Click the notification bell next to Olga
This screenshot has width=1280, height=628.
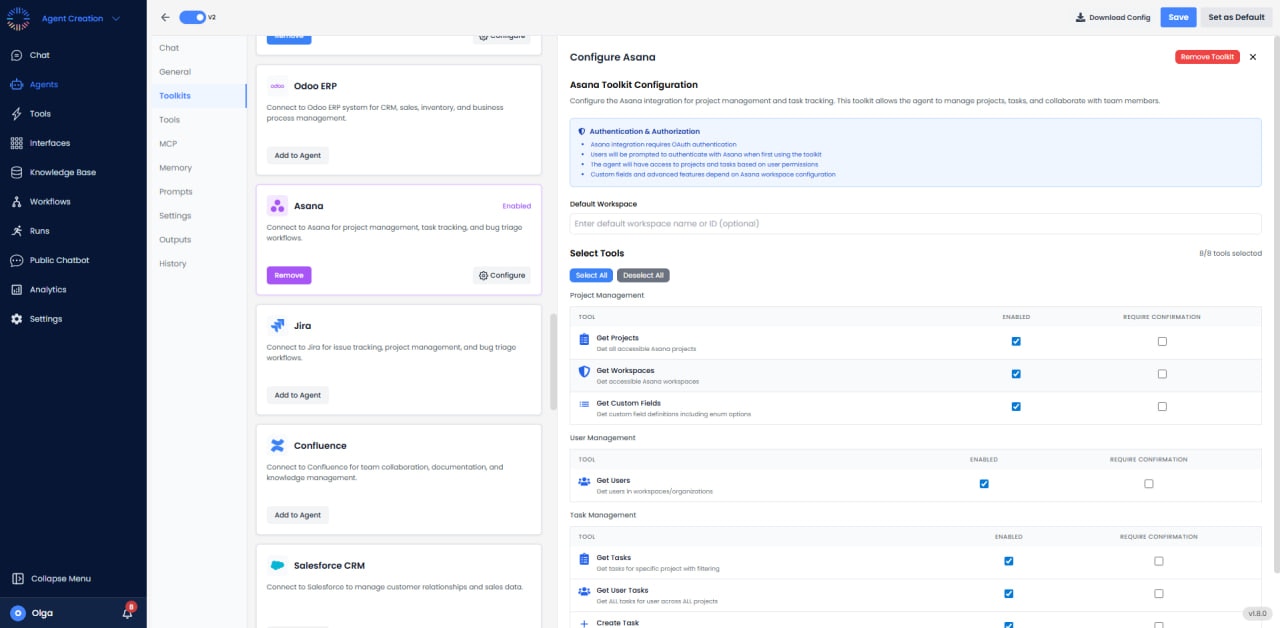125,612
